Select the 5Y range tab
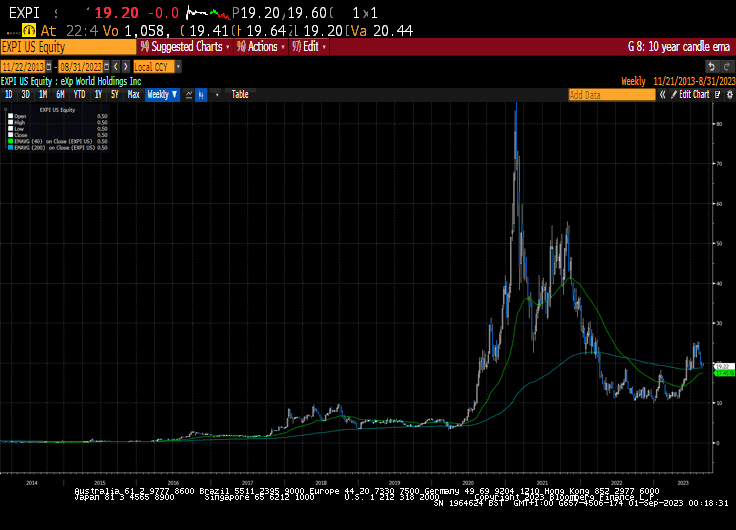Image resolution: width=736 pixels, height=530 pixels. coord(115,94)
